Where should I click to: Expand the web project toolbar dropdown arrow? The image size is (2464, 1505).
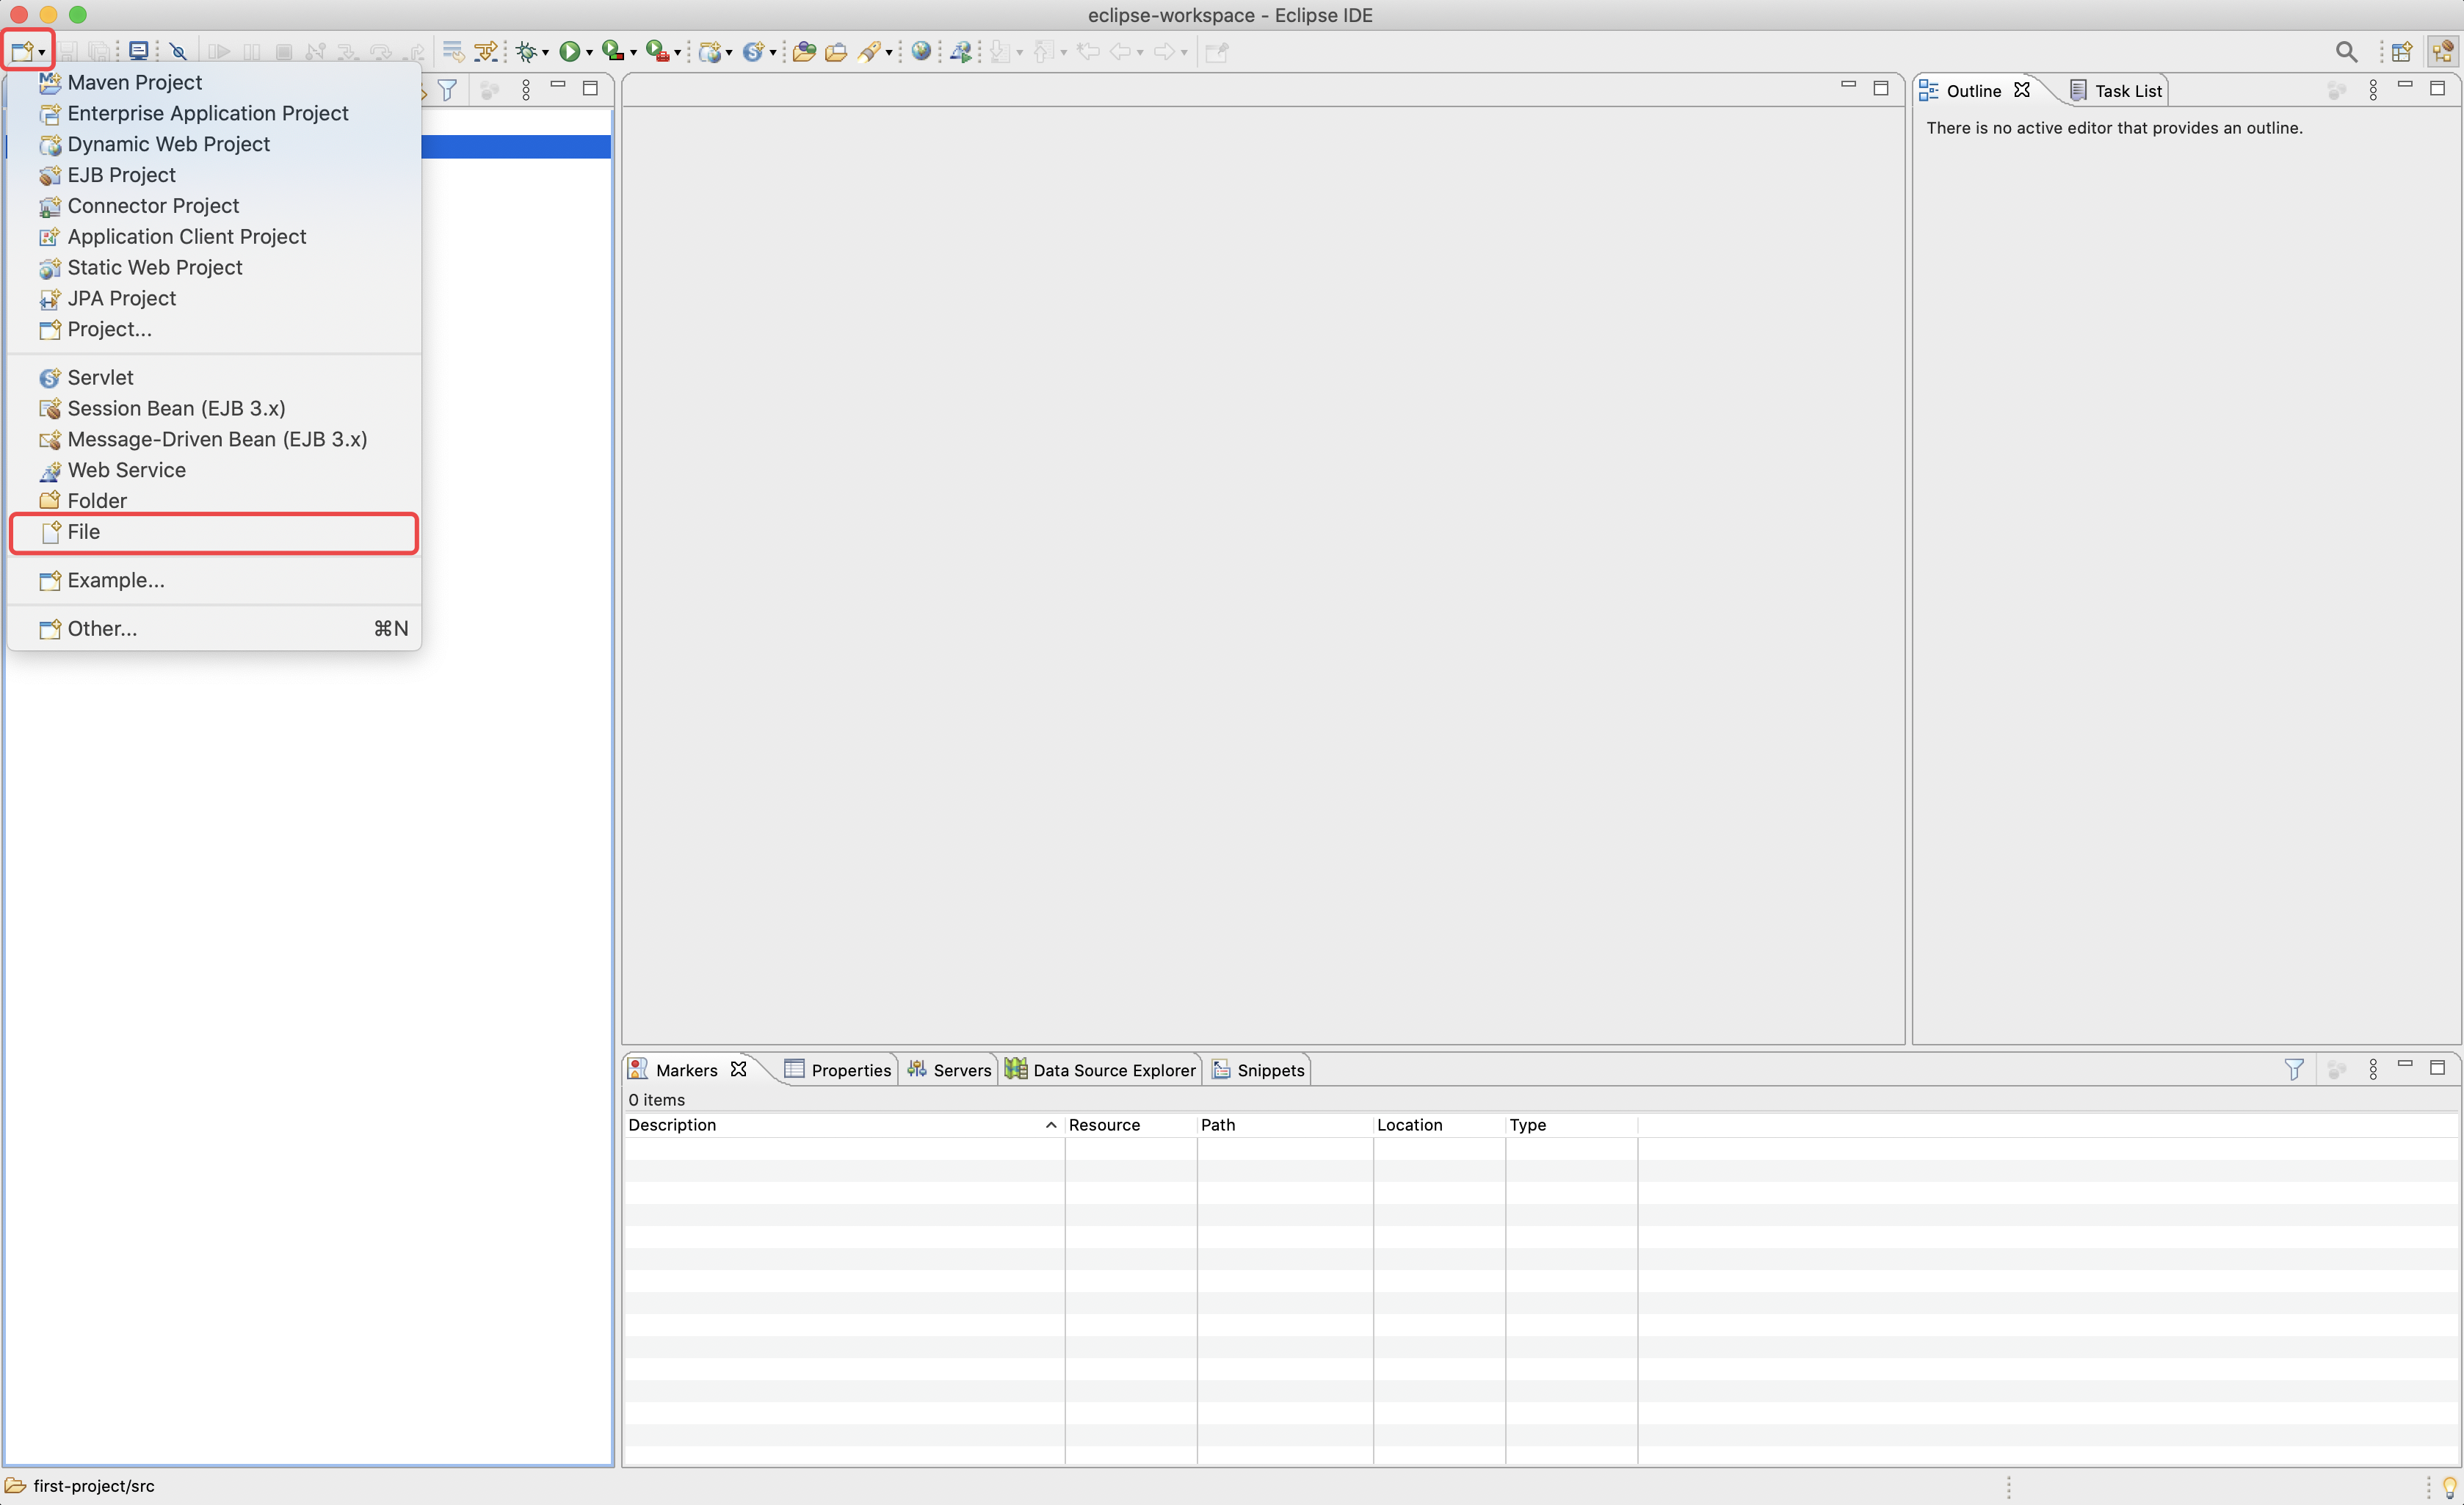(729, 52)
